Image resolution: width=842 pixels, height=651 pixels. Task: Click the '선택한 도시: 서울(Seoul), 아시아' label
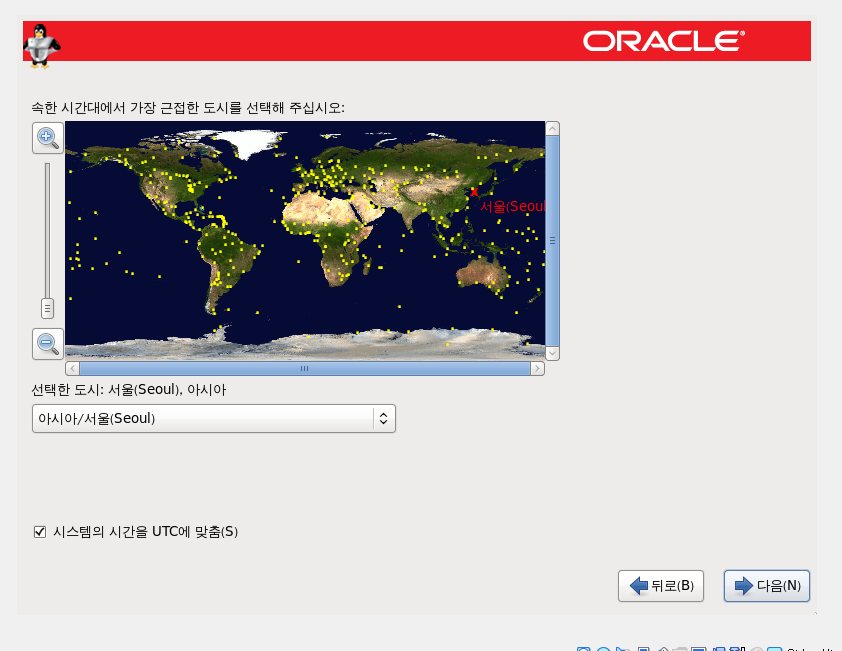[x=129, y=389]
